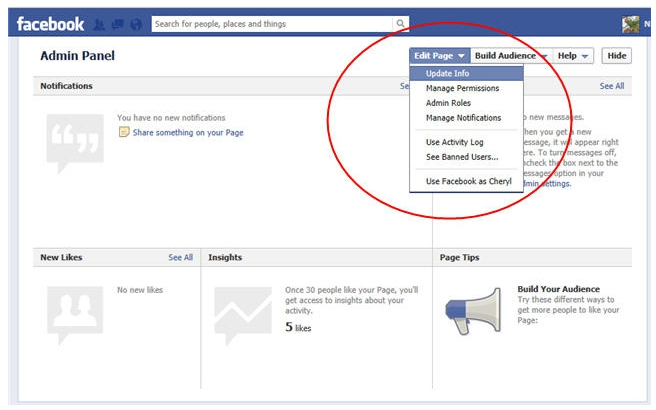This screenshot has width=656, height=410.
Task: Click the New Likes people icon
Action: point(75,315)
